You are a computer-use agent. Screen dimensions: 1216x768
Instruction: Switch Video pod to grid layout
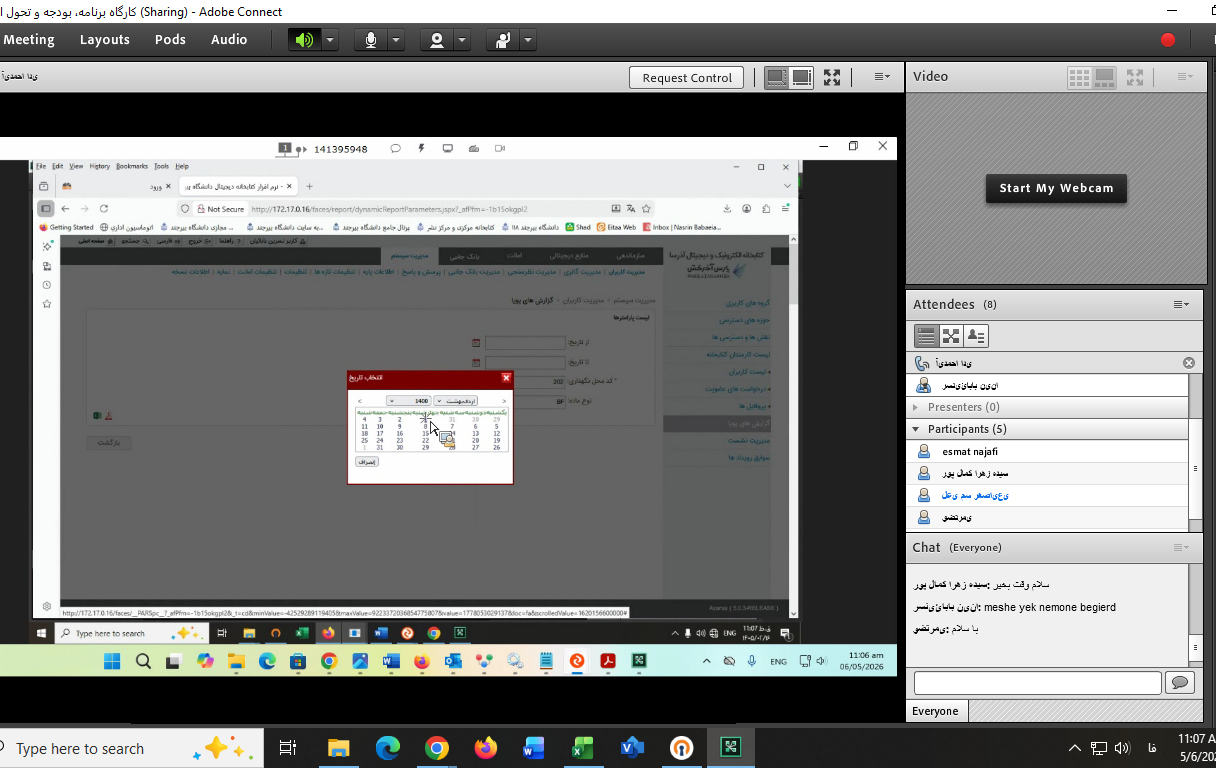coord(1079,77)
